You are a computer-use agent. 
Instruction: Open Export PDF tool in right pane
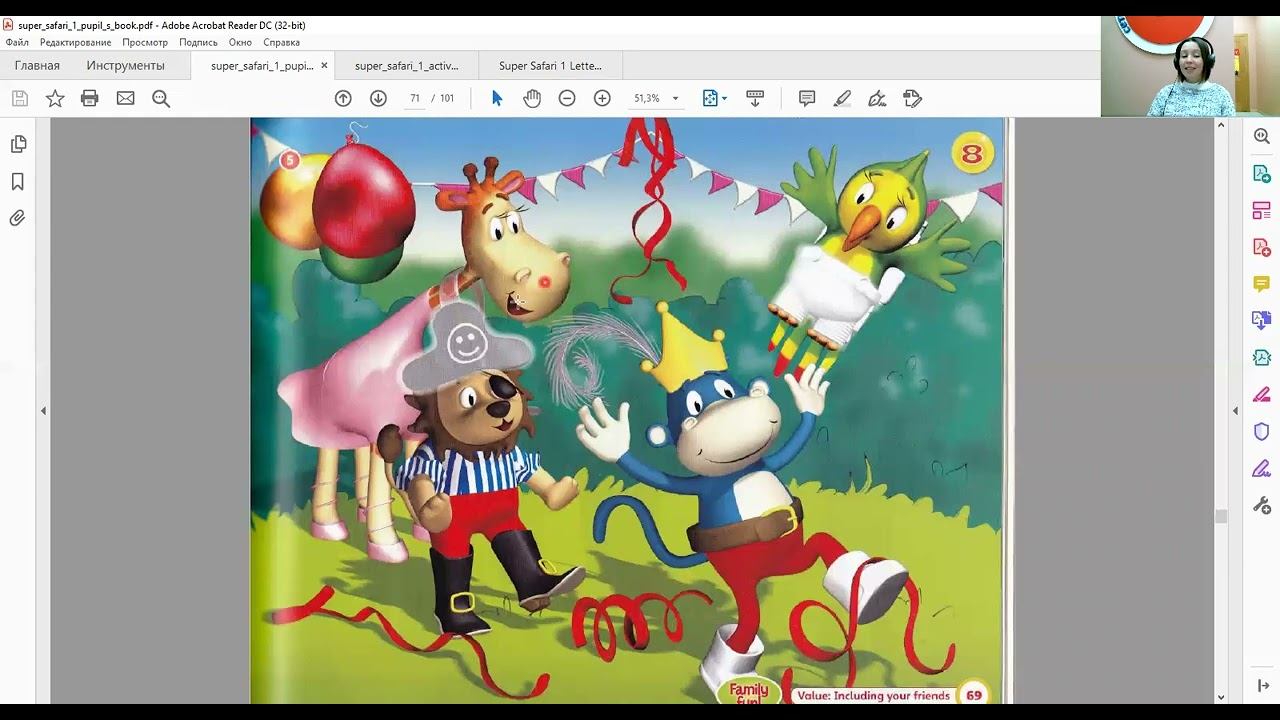click(1262, 173)
